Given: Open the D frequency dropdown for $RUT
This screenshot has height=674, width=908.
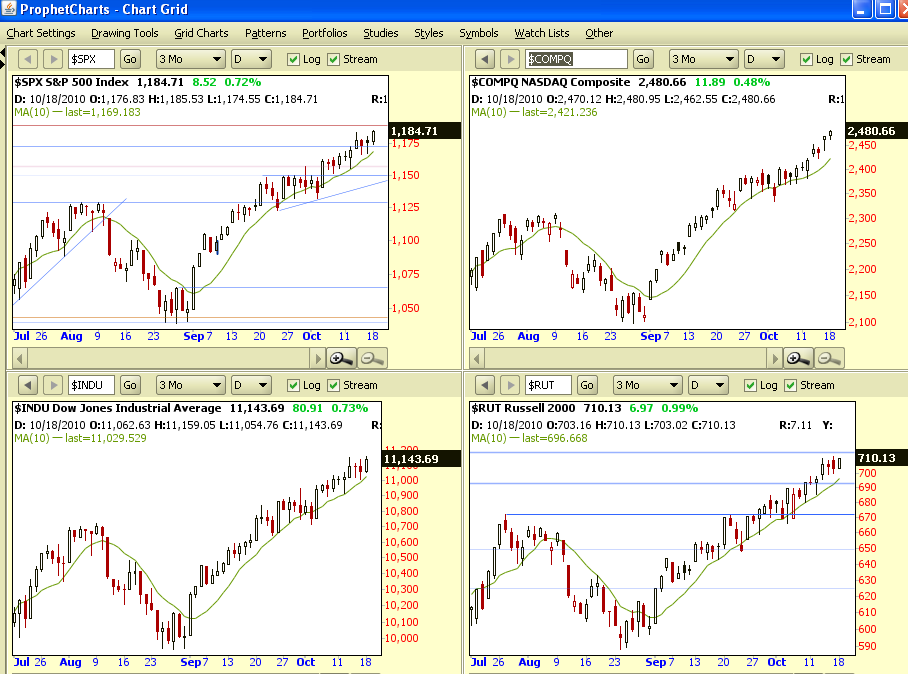Looking at the screenshot, I should 708,385.
